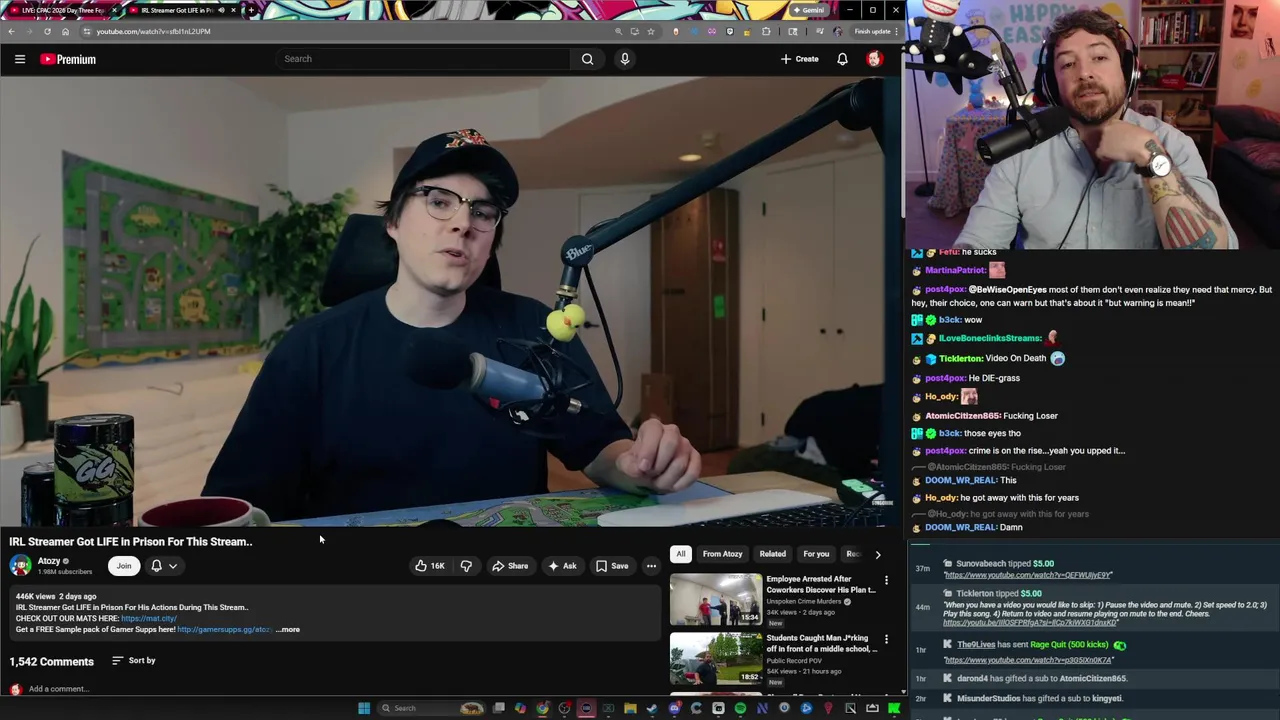
Task: Open the YouTube hamburger guide menu
Action: [19, 59]
